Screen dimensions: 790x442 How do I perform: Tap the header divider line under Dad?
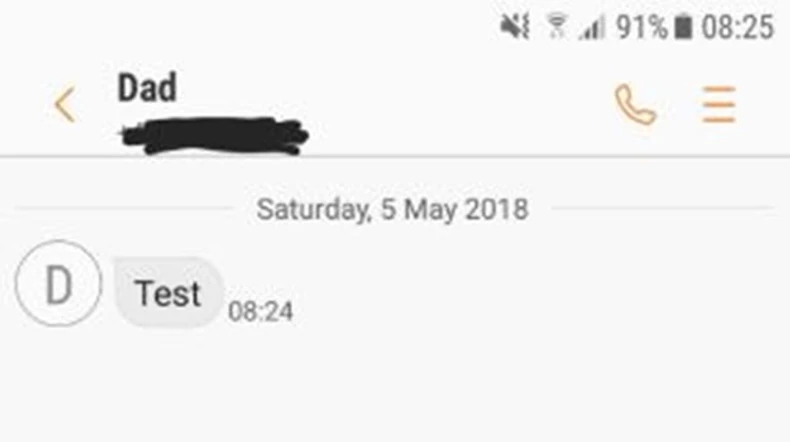click(x=395, y=157)
